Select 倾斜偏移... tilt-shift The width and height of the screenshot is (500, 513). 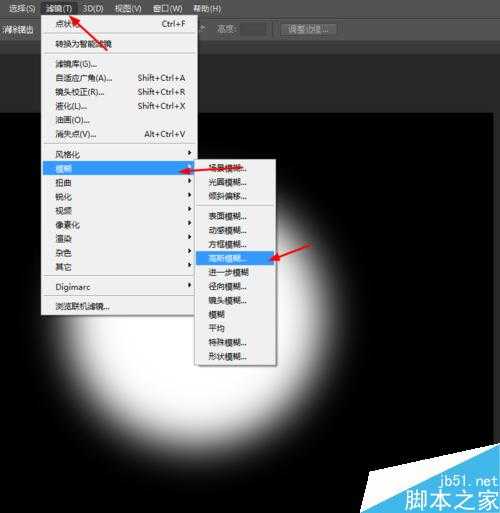(x=235, y=196)
